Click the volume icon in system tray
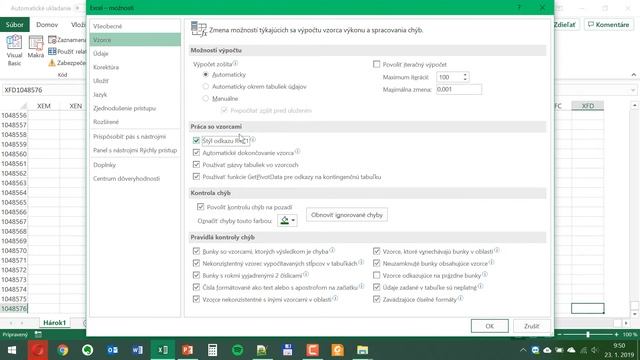 595,350
